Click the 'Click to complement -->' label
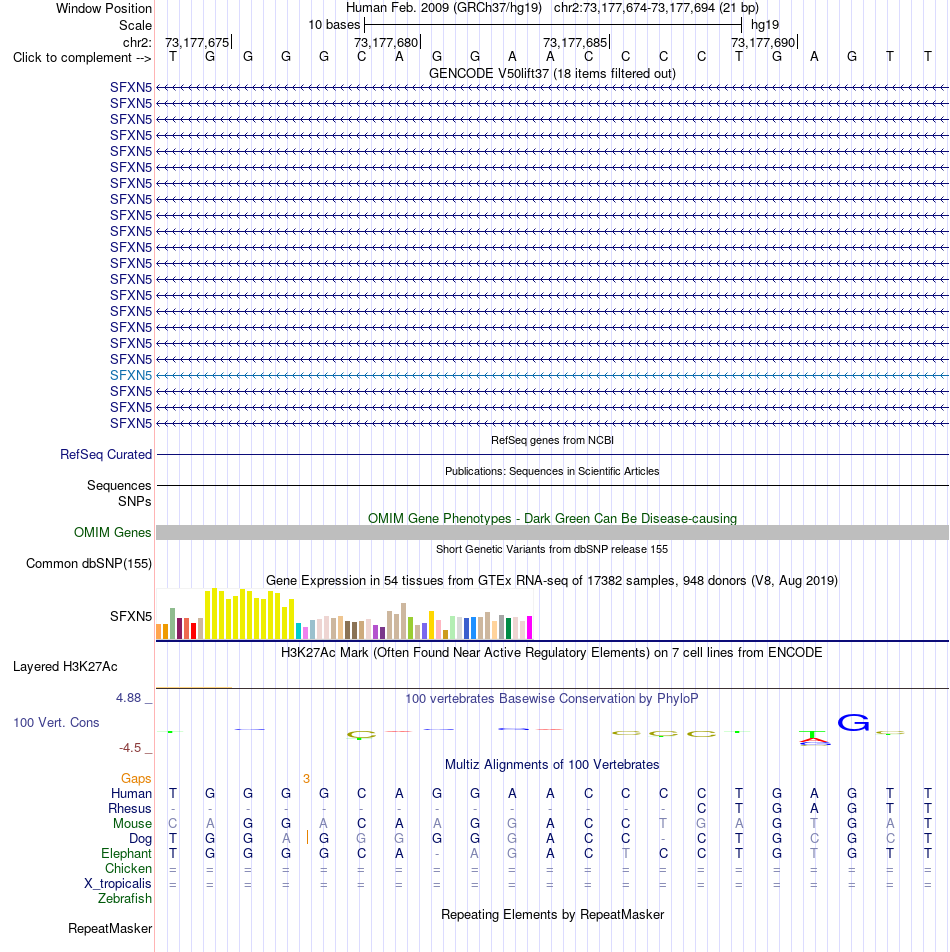The width and height of the screenshot is (950, 952). tap(82, 58)
